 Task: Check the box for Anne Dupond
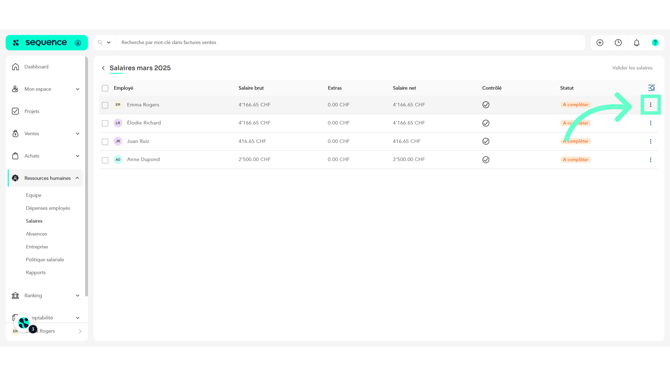coord(105,160)
